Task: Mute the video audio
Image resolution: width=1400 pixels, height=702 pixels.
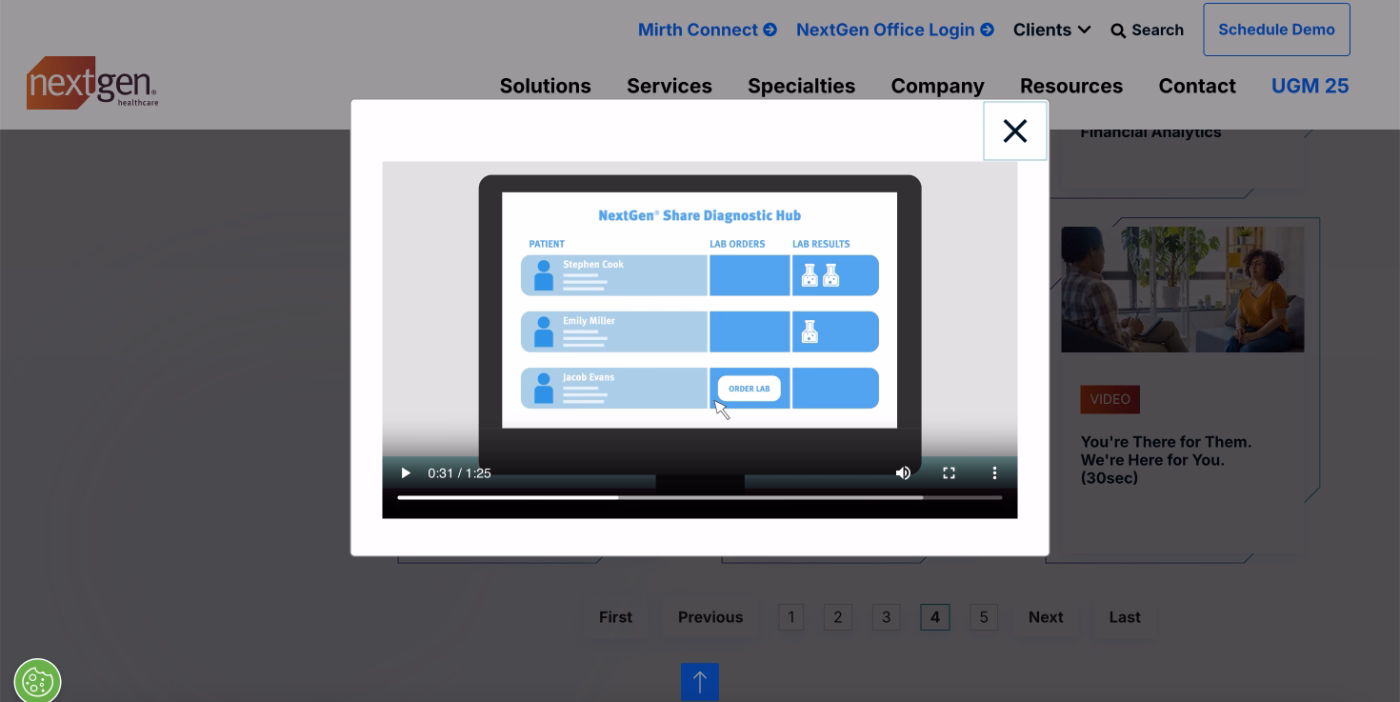Action: (x=903, y=472)
